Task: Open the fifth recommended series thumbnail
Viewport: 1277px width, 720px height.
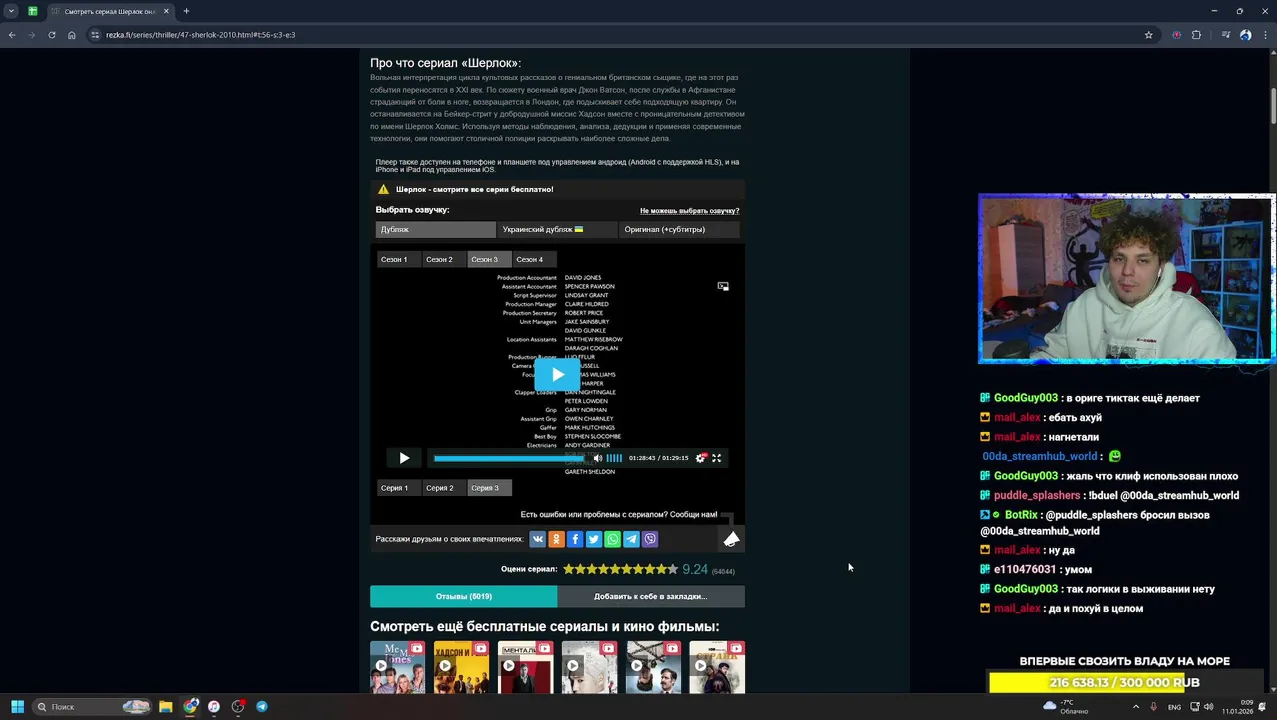Action: tap(653, 667)
